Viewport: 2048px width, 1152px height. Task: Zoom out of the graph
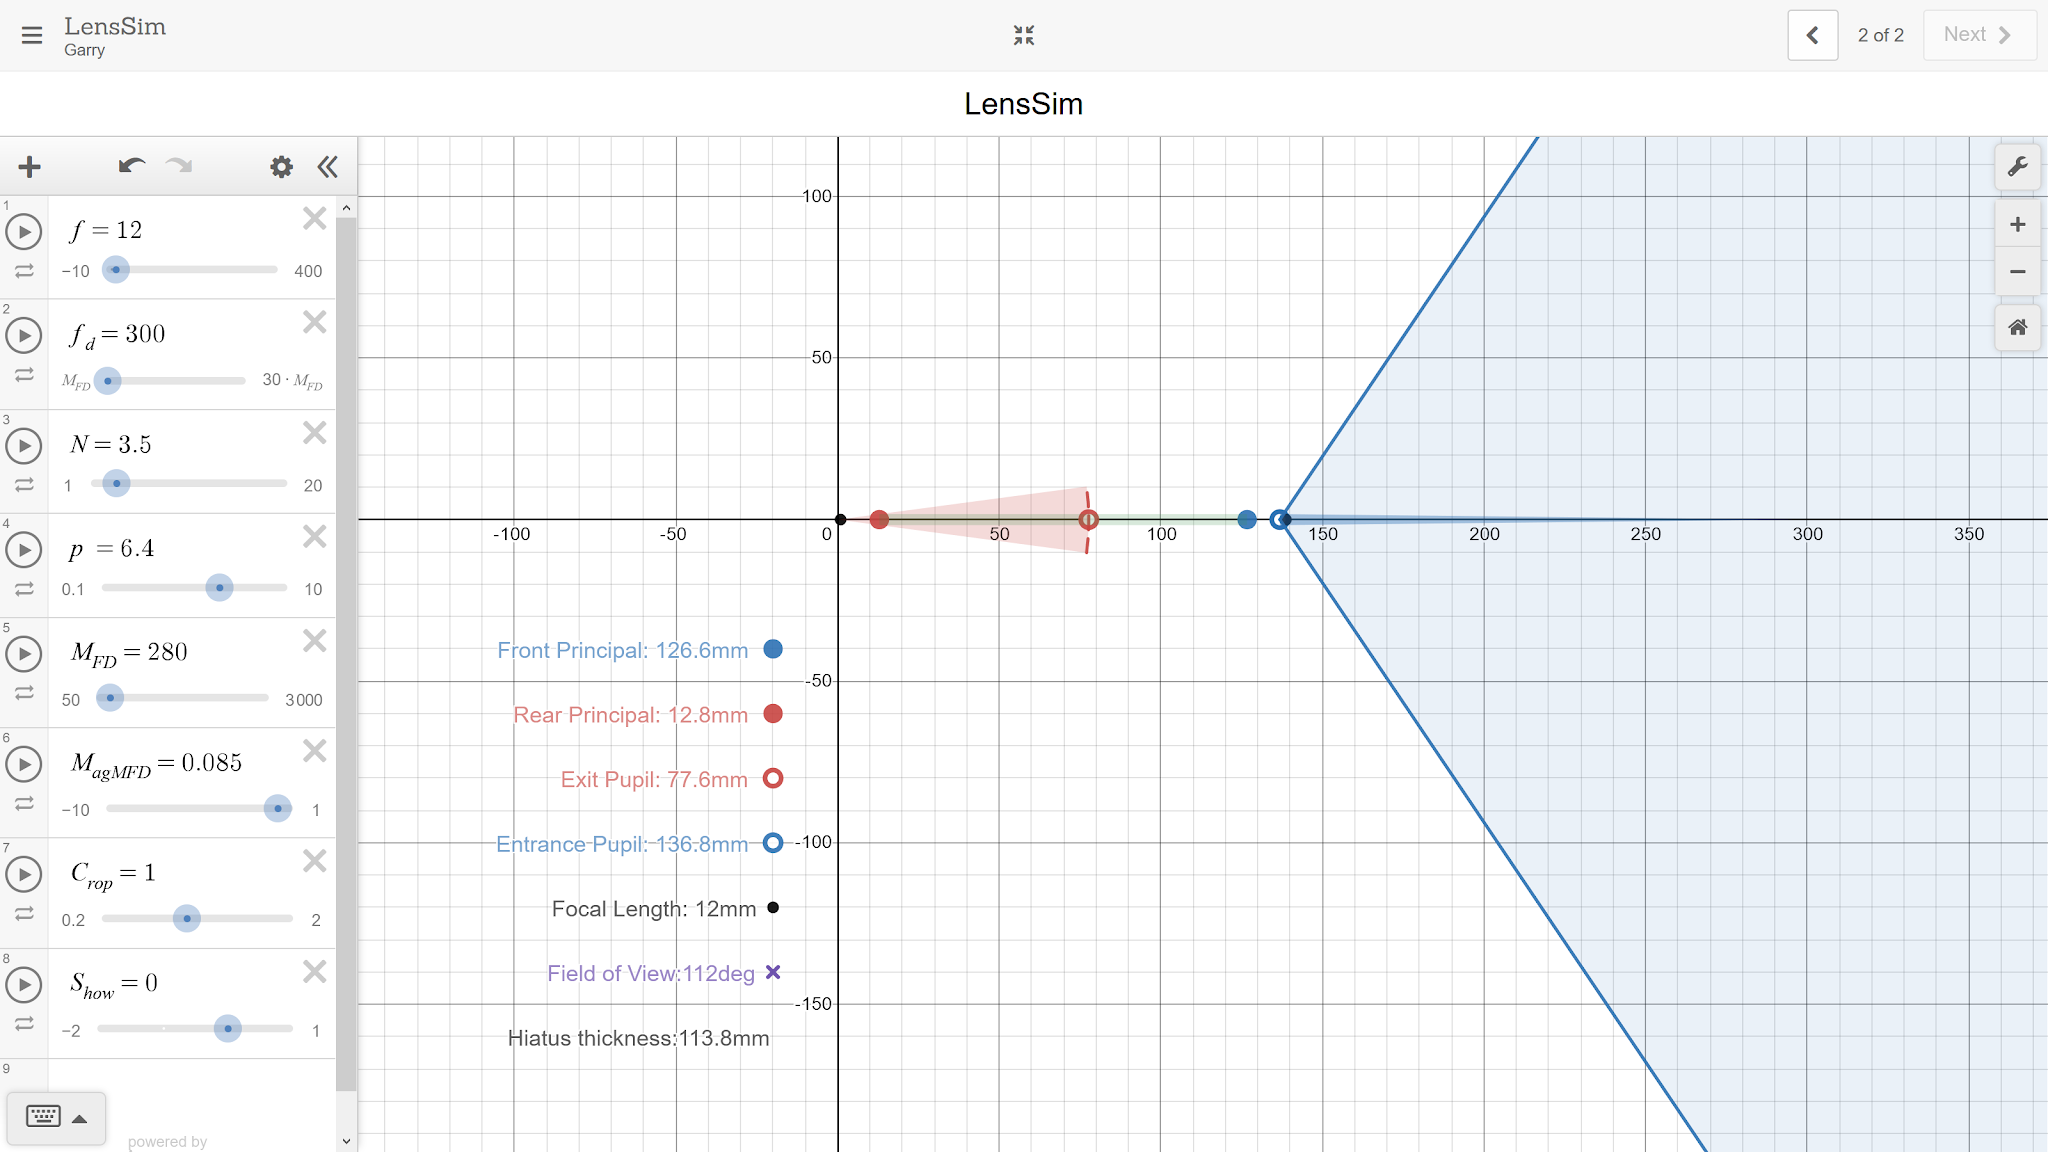click(x=2017, y=272)
